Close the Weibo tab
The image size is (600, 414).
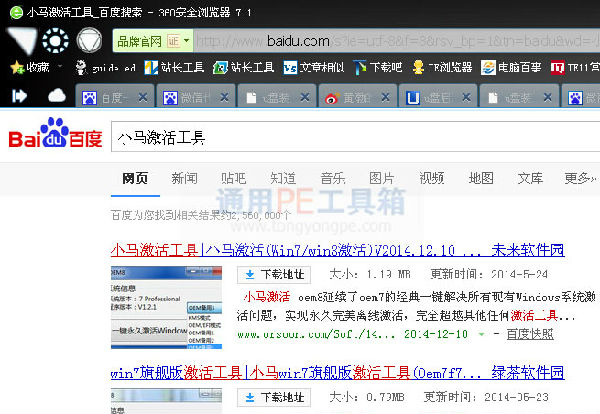(386, 98)
